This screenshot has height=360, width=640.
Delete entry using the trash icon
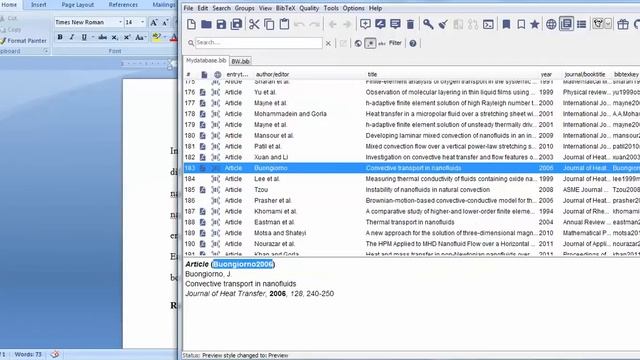coord(410,24)
